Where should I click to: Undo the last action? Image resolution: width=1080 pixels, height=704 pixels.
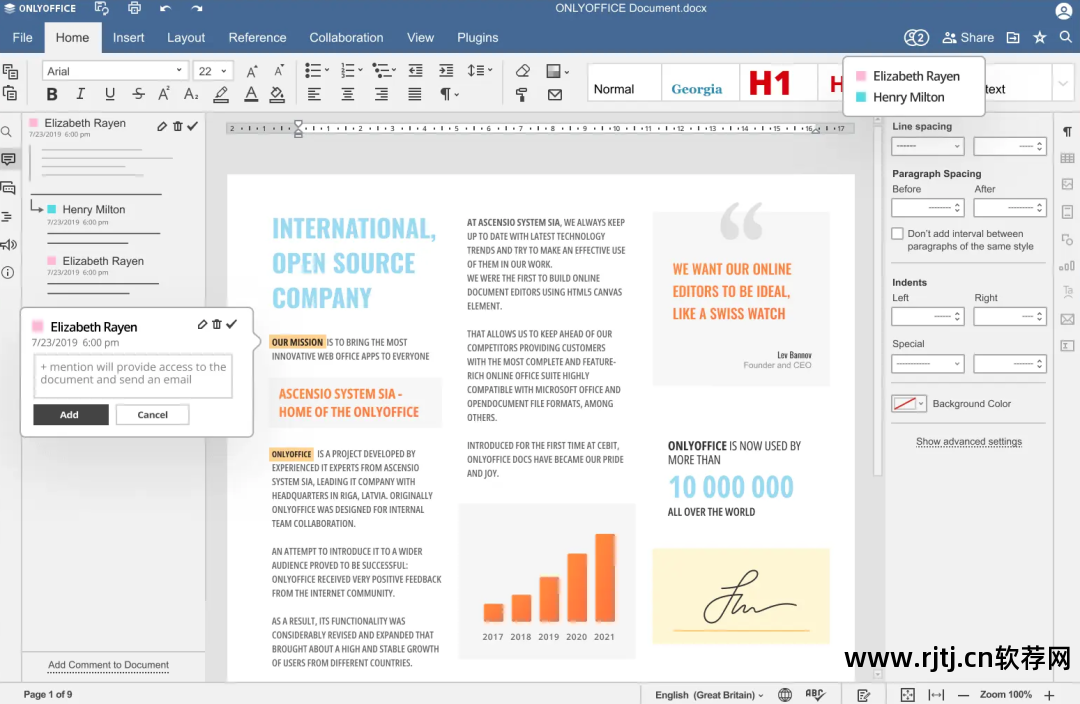[165, 8]
